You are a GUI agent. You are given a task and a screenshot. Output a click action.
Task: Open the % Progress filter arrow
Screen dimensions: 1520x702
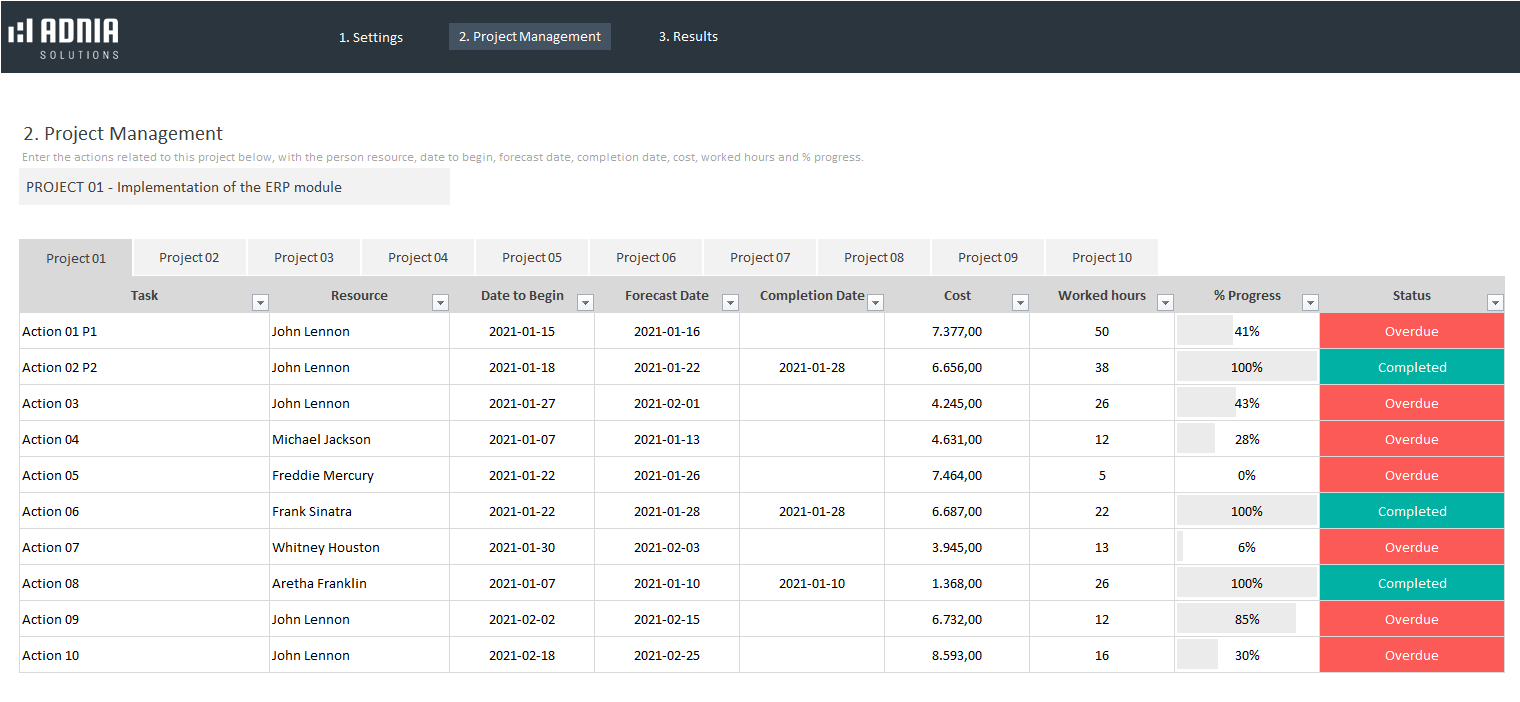pyautogui.click(x=1310, y=303)
